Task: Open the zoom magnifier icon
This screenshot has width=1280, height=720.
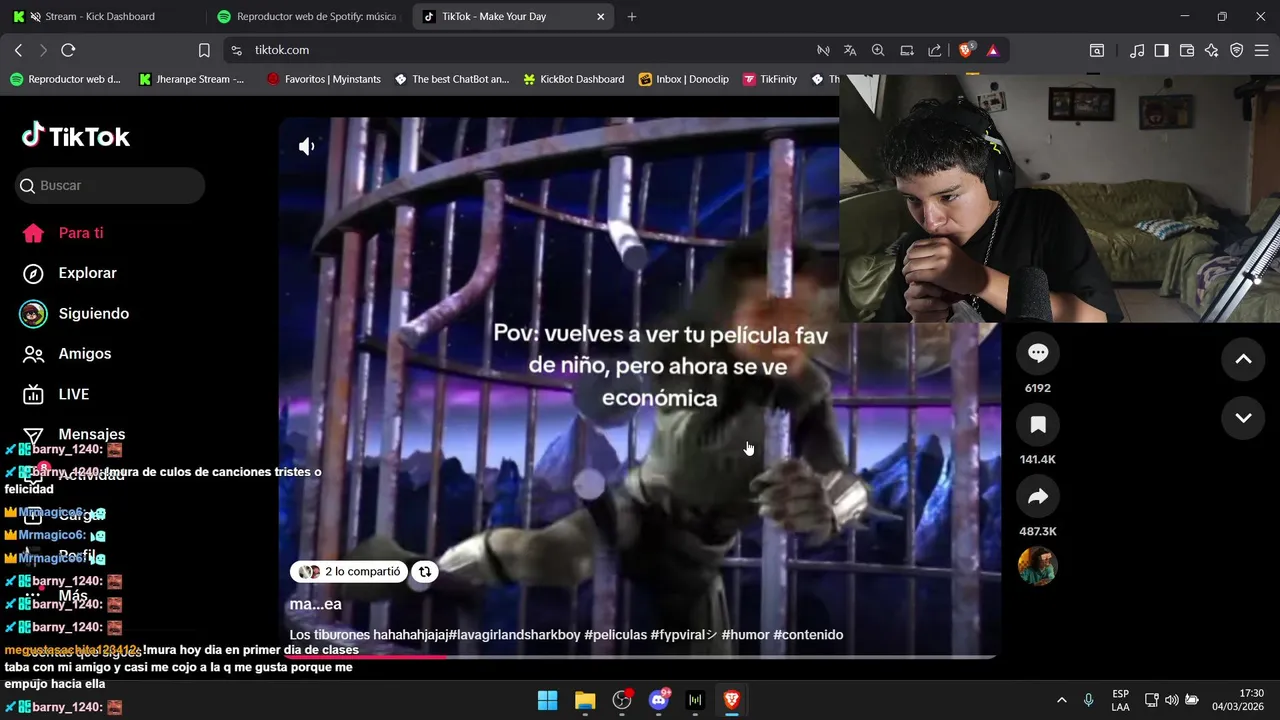Action: point(878,50)
